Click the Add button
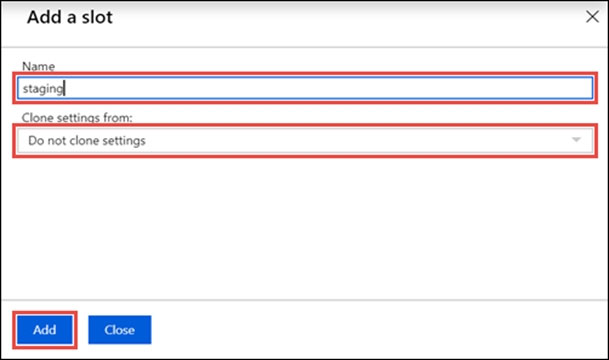 (x=45, y=330)
